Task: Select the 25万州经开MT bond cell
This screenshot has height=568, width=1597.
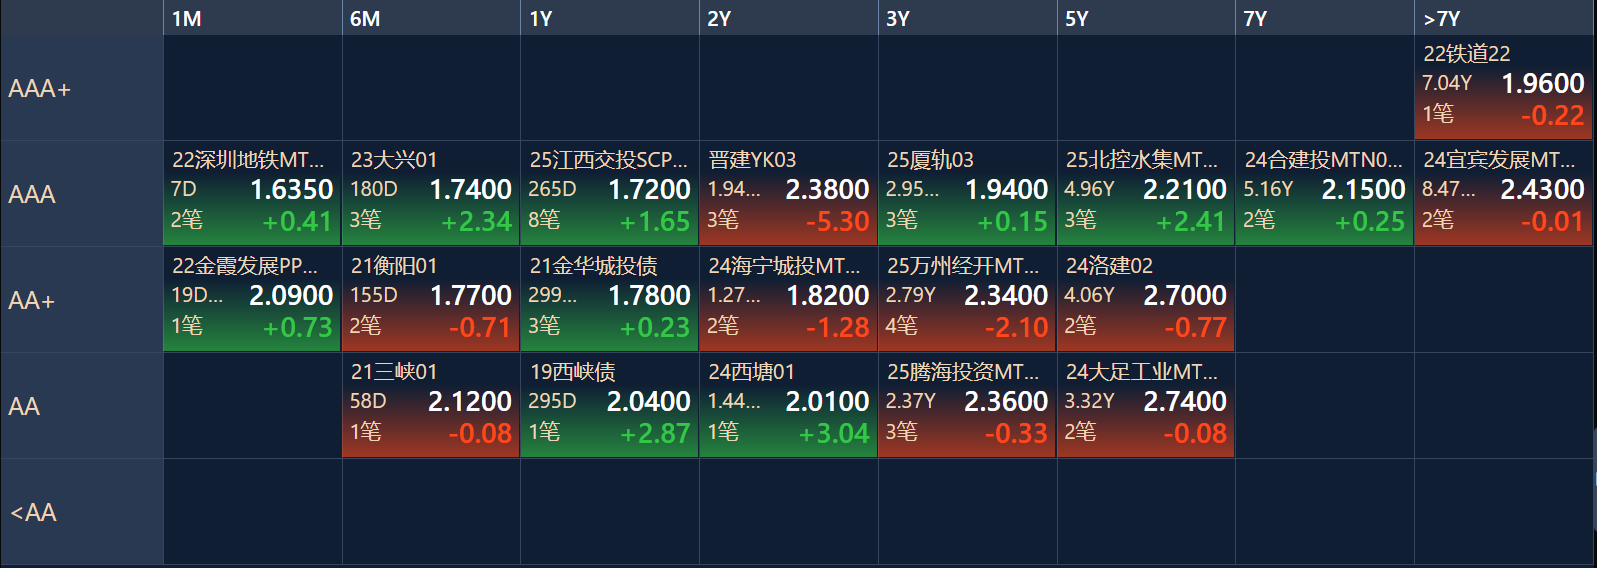Action: (967, 300)
